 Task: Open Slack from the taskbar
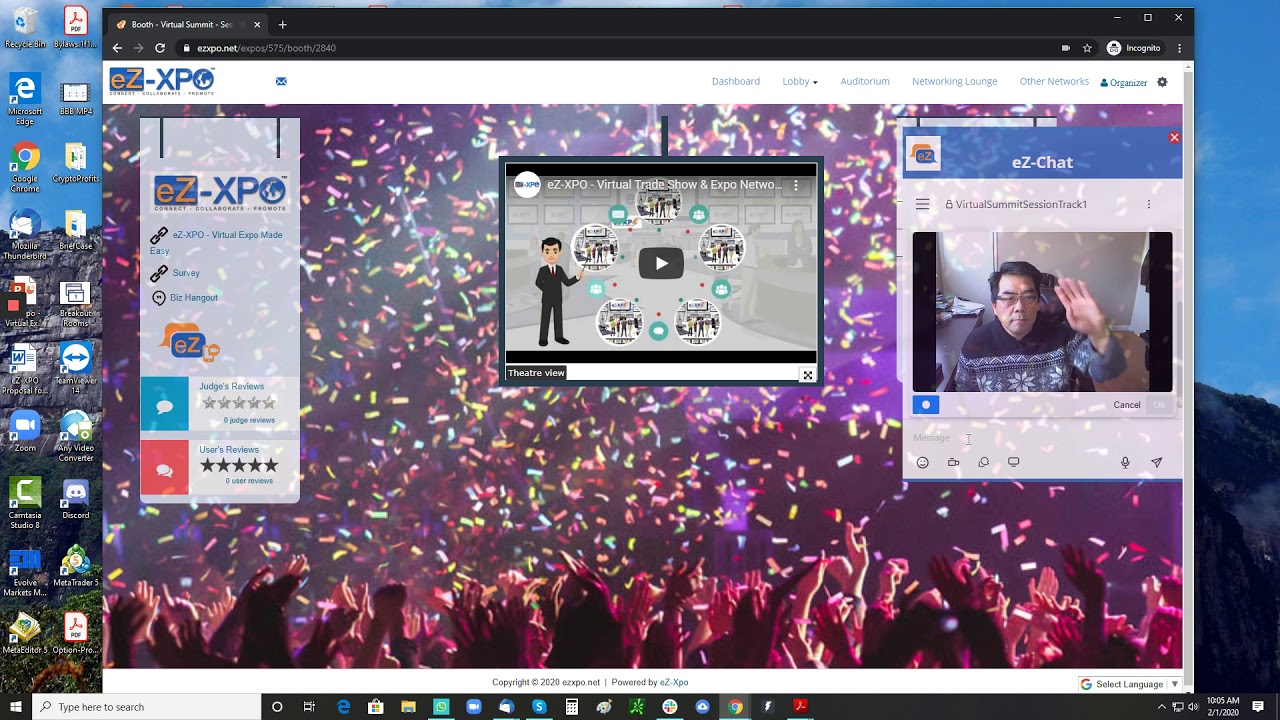coord(670,707)
